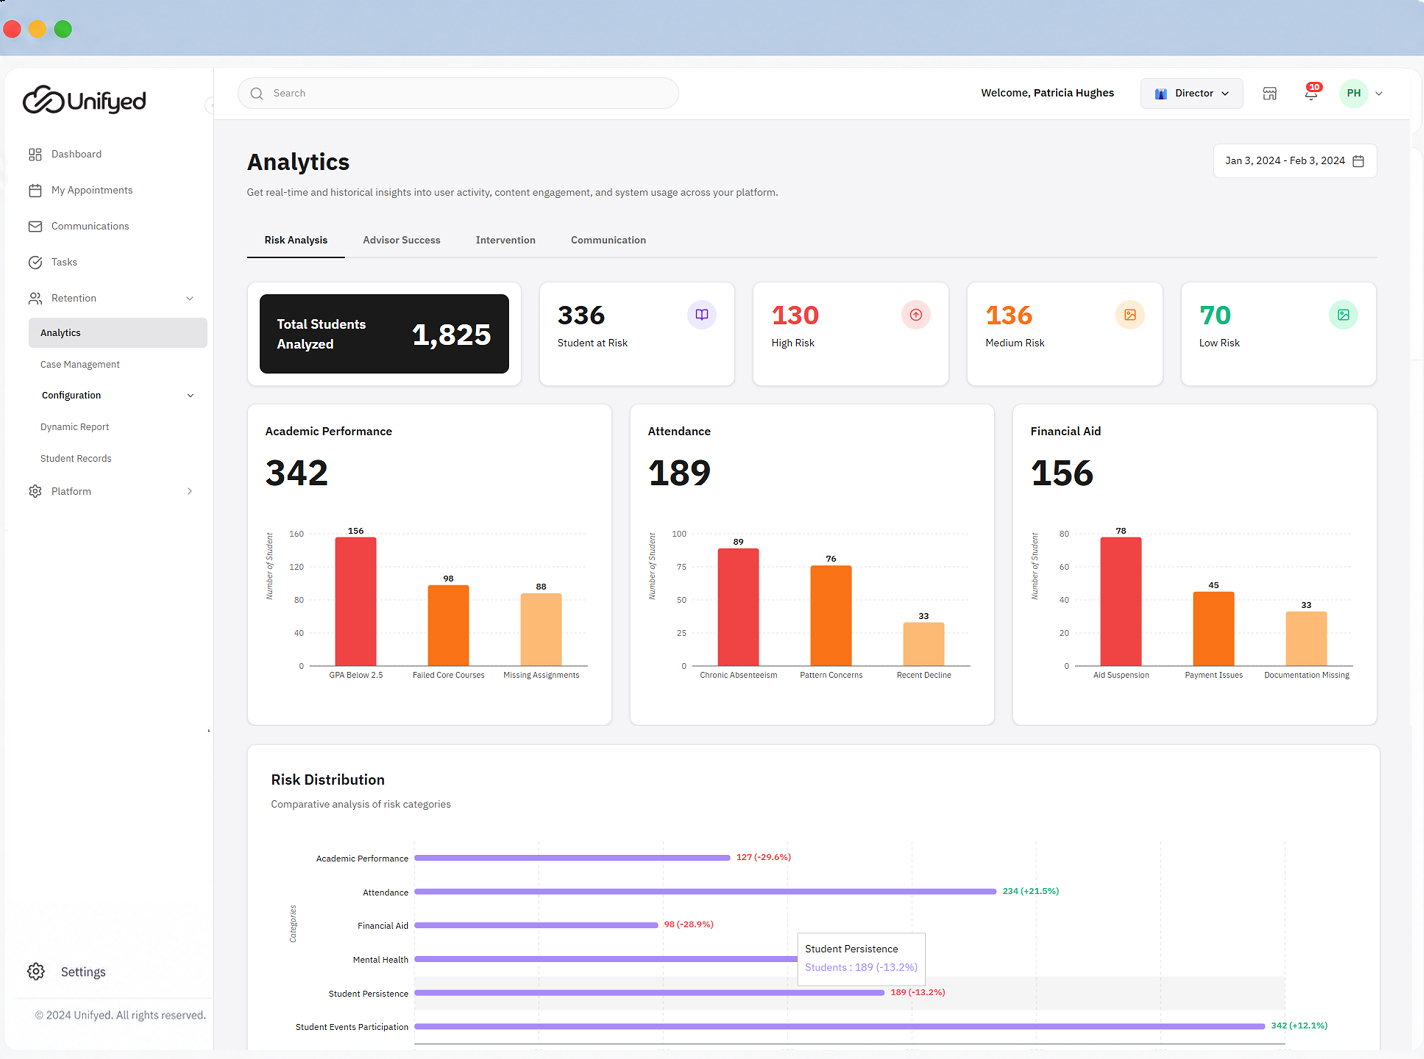Click the search magnifier icon
This screenshot has width=1424, height=1059.
(257, 93)
